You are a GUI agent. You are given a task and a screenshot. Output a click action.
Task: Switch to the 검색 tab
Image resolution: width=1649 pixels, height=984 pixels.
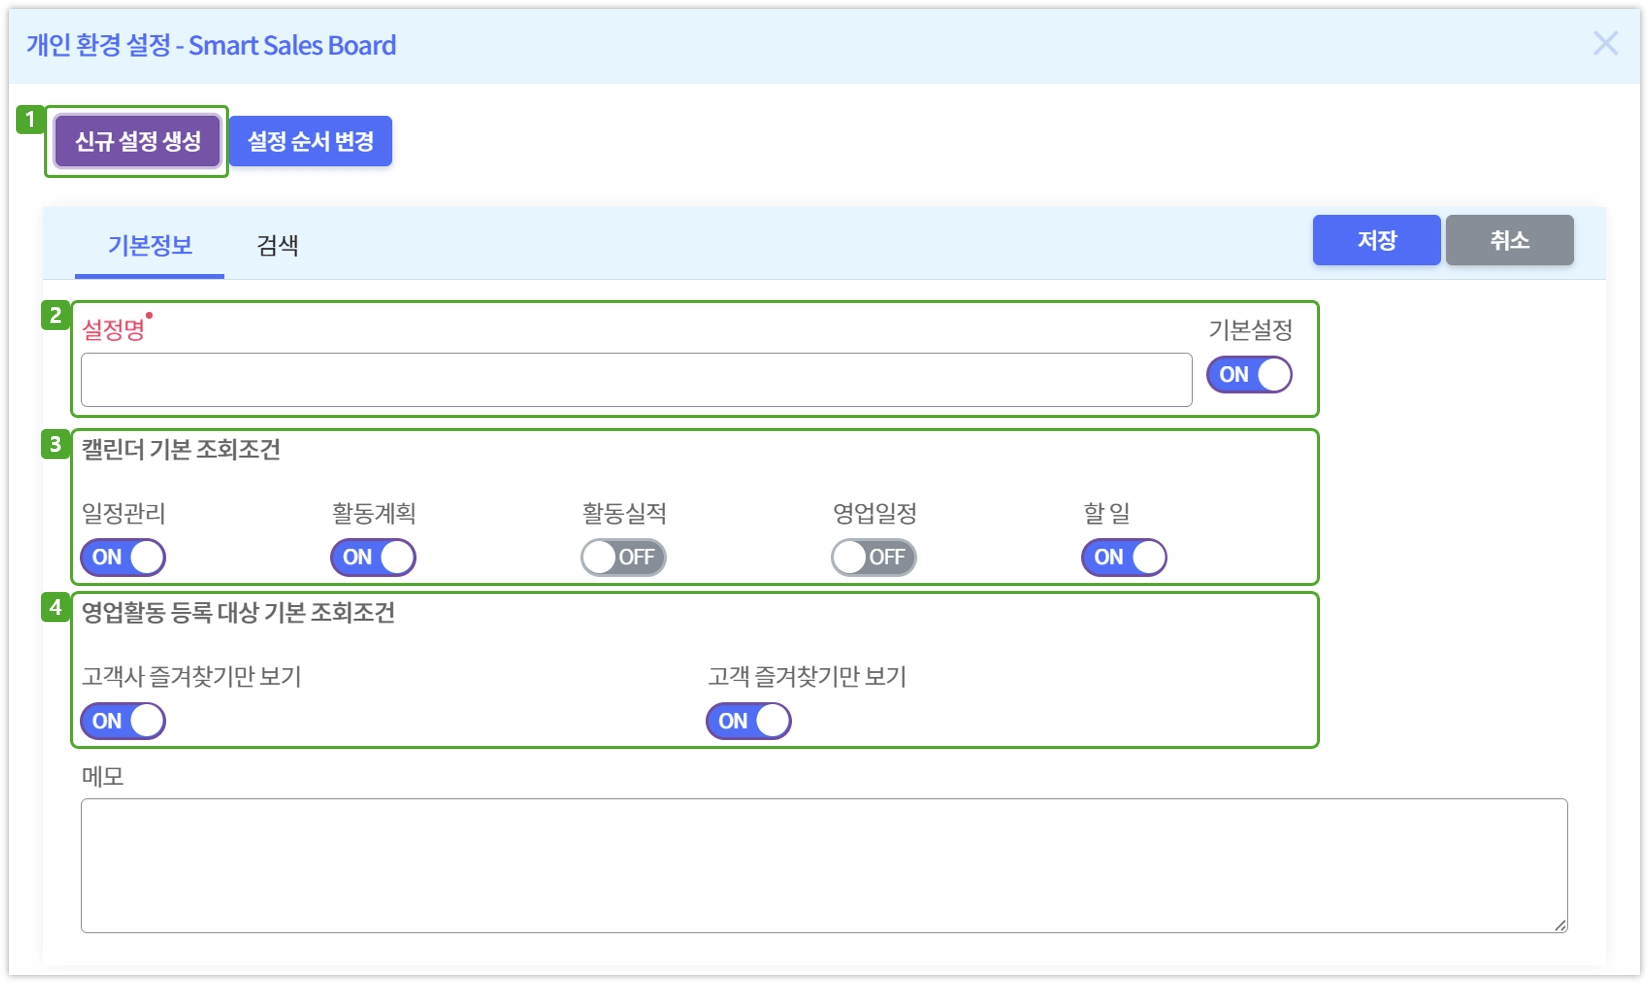(278, 245)
